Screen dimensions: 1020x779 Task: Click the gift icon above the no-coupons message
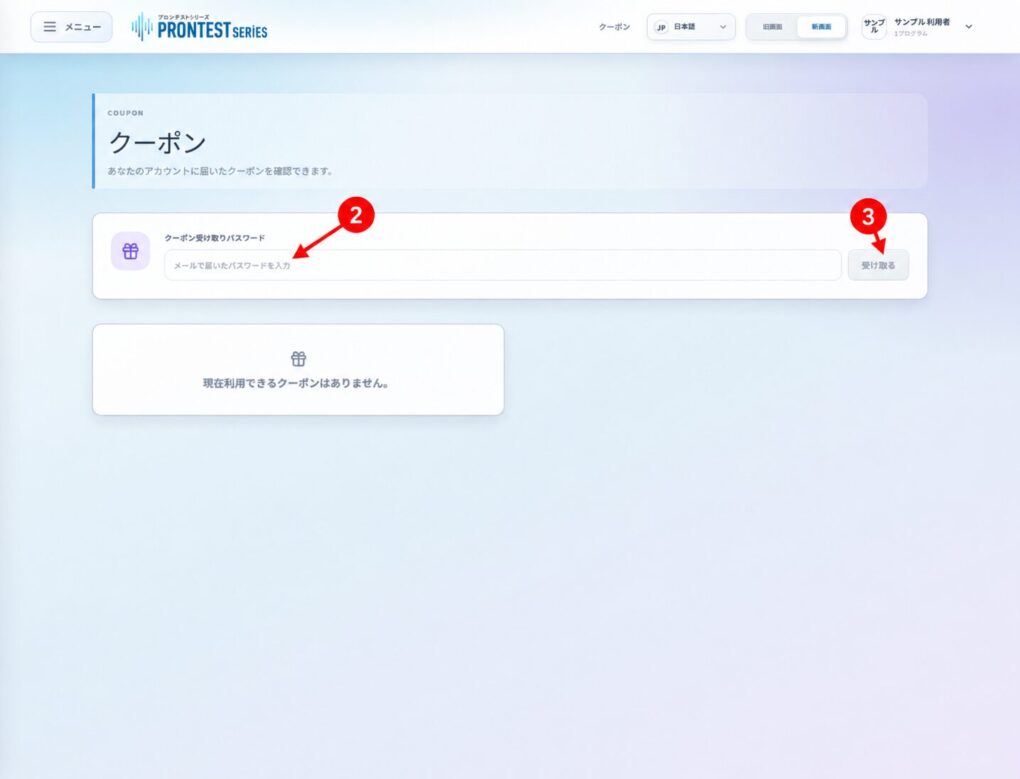pos(299,359)
